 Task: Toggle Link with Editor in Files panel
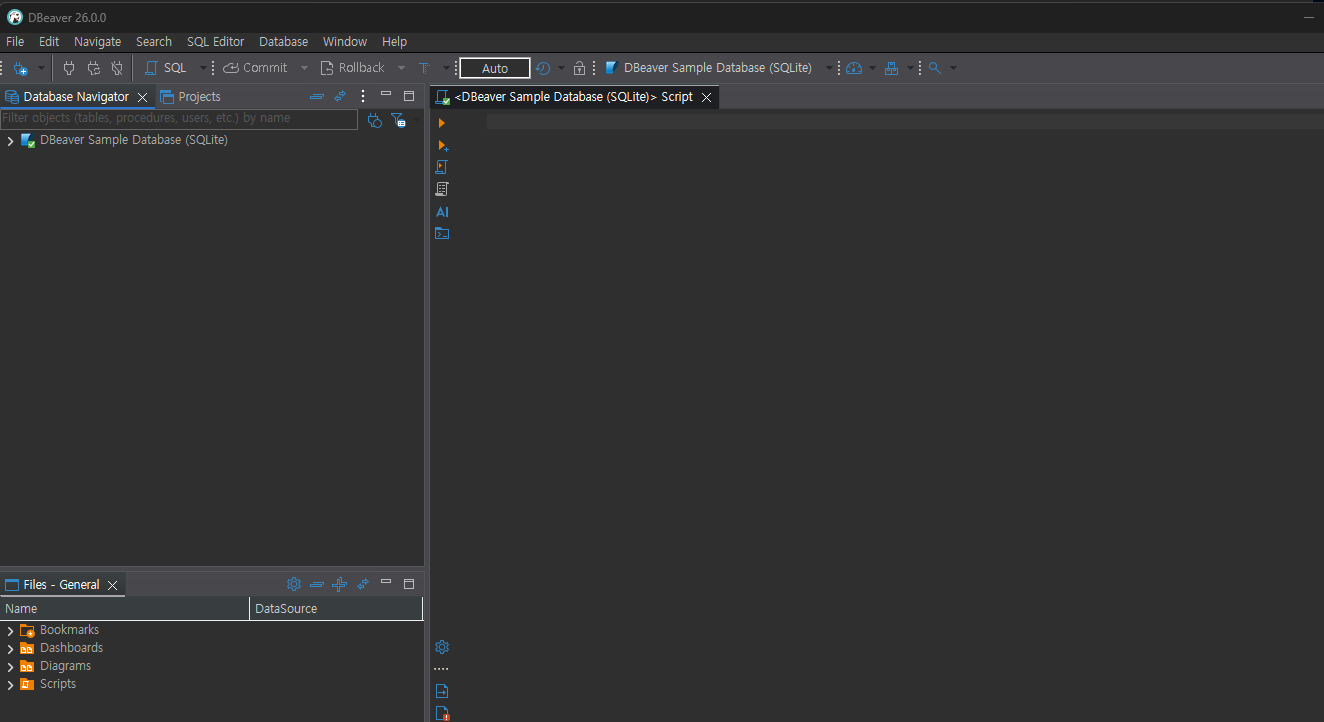pyautogui.click(x=363, y=584)
